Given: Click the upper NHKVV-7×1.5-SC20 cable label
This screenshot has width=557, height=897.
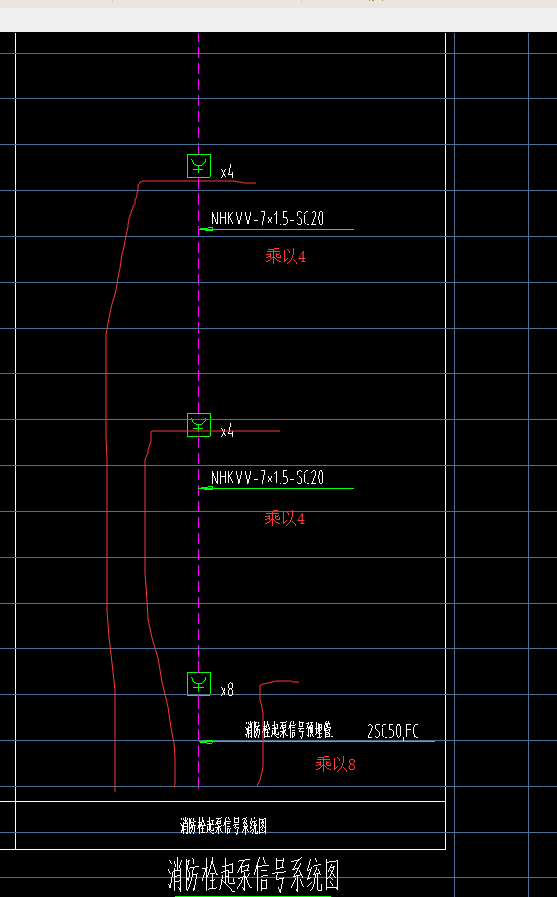Looking at the screenshot, I should pos(267,219).
